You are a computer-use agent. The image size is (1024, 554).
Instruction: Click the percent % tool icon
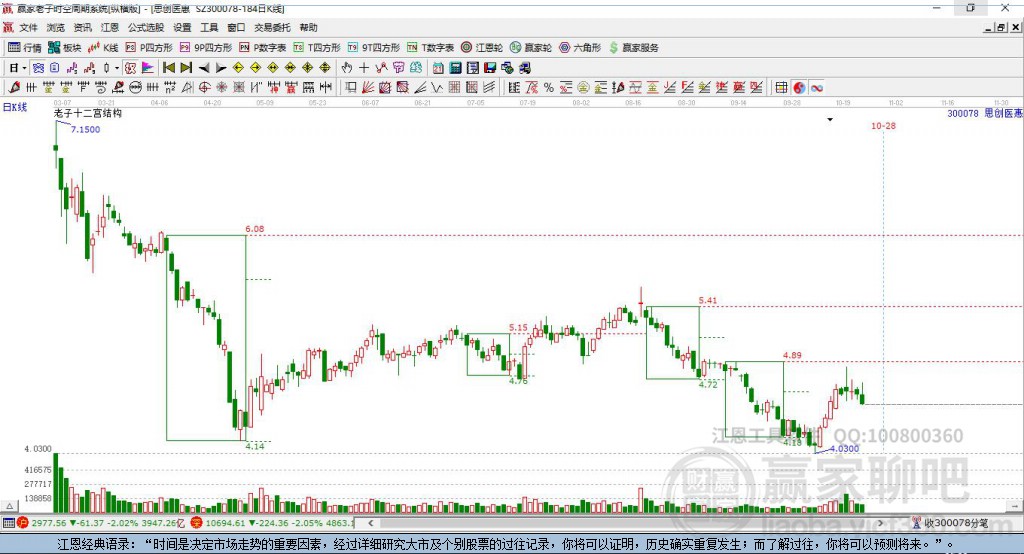(549, 88)
